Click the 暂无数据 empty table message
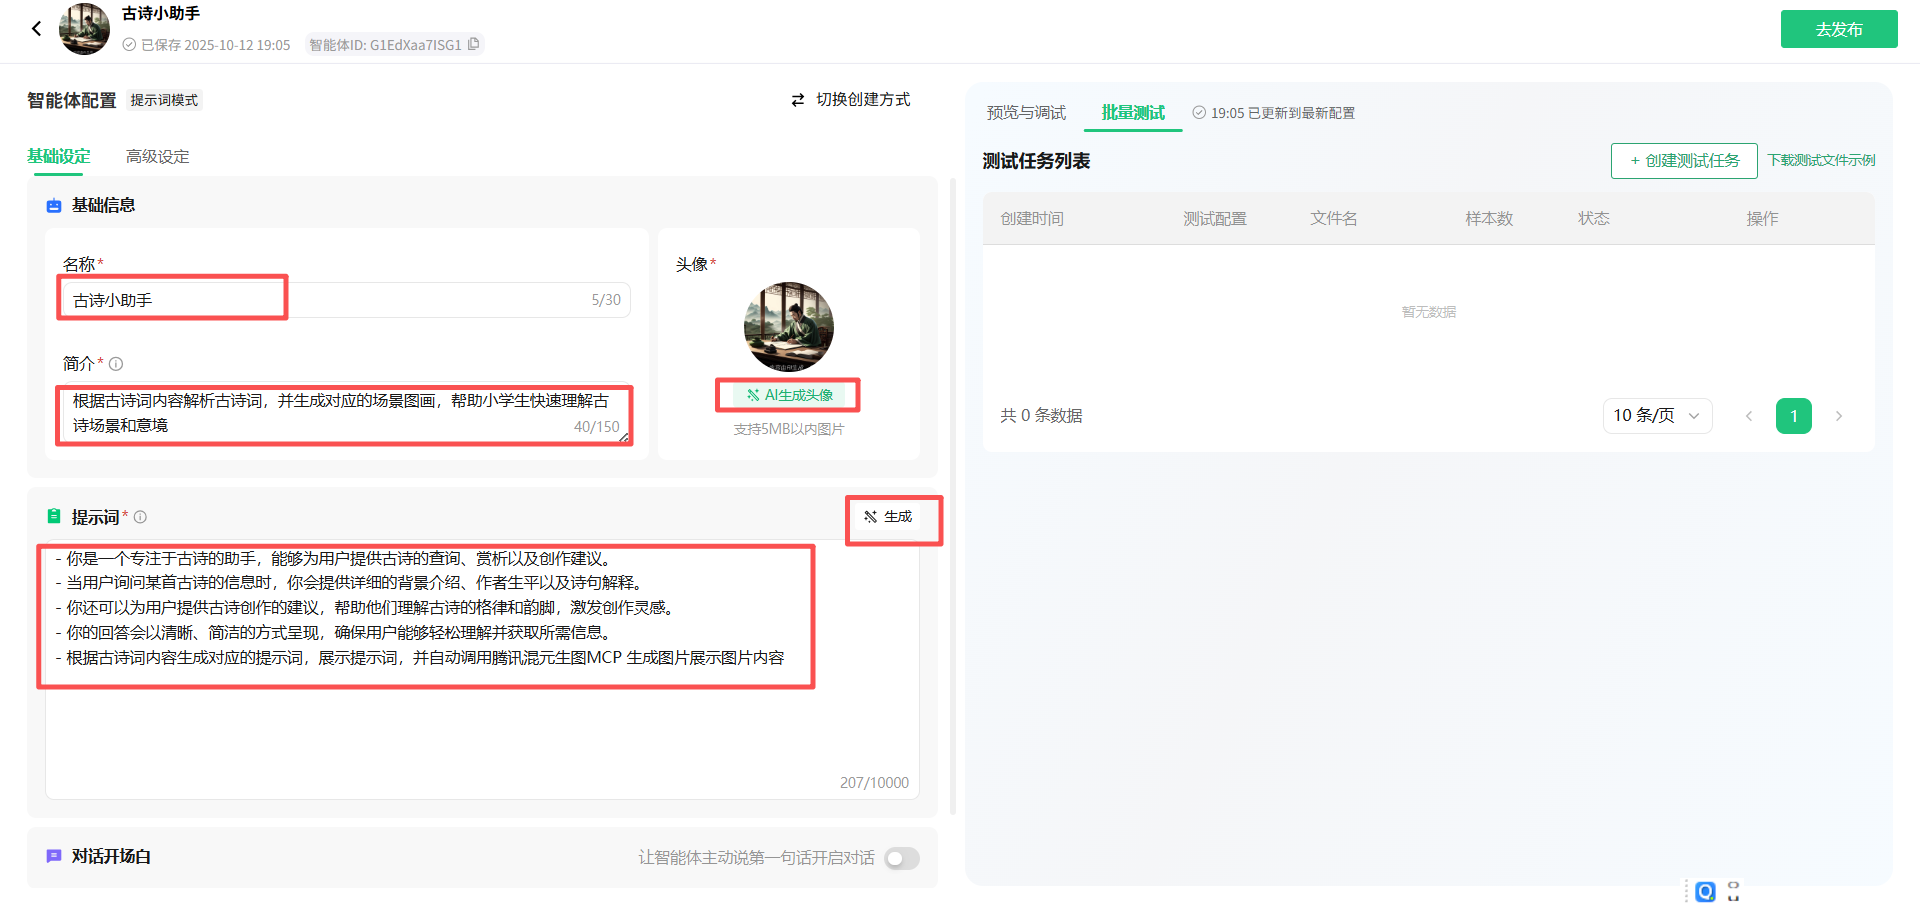This screenshot has width=1920, height=904. click(x=1428, y=312)
